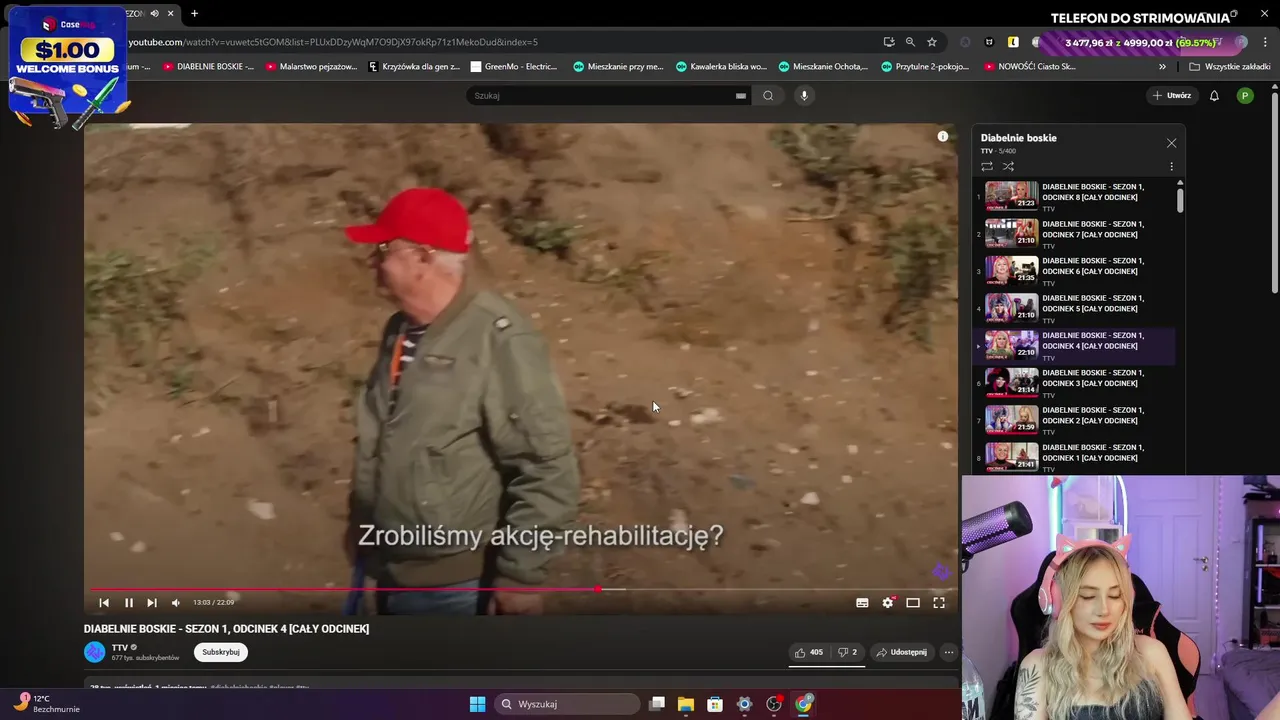Image resolution: width=1280 pixels, height=720 pixels.
Task: Close the Diabelnie boskie playlist panel
Action: click(1171, 143)
